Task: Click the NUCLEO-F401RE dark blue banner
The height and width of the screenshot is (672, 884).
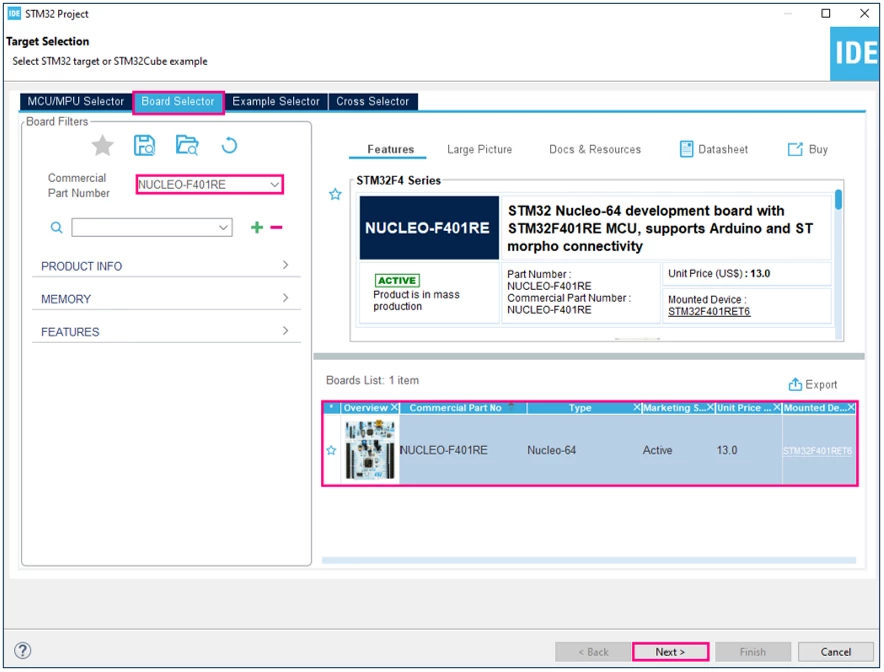Action: click(429, 228)
